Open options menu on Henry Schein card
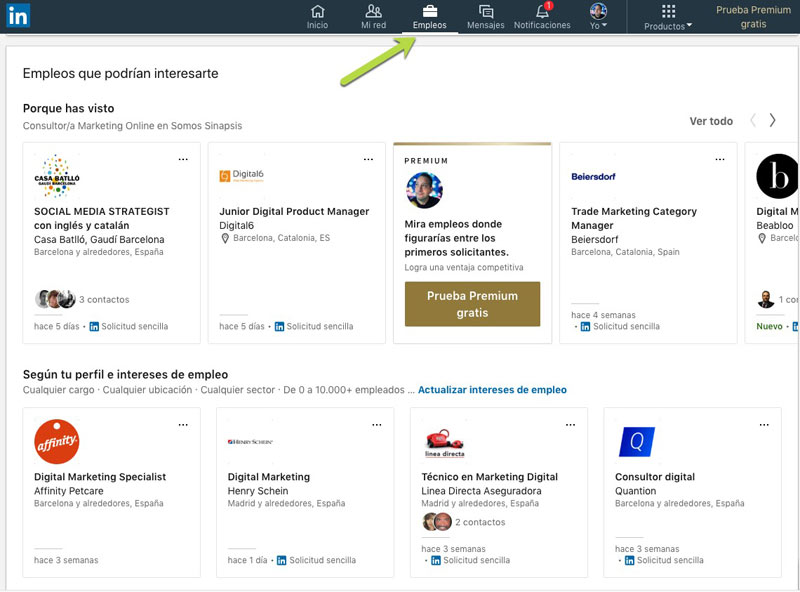Screen dimensions: 800x592 click(377, 425)
